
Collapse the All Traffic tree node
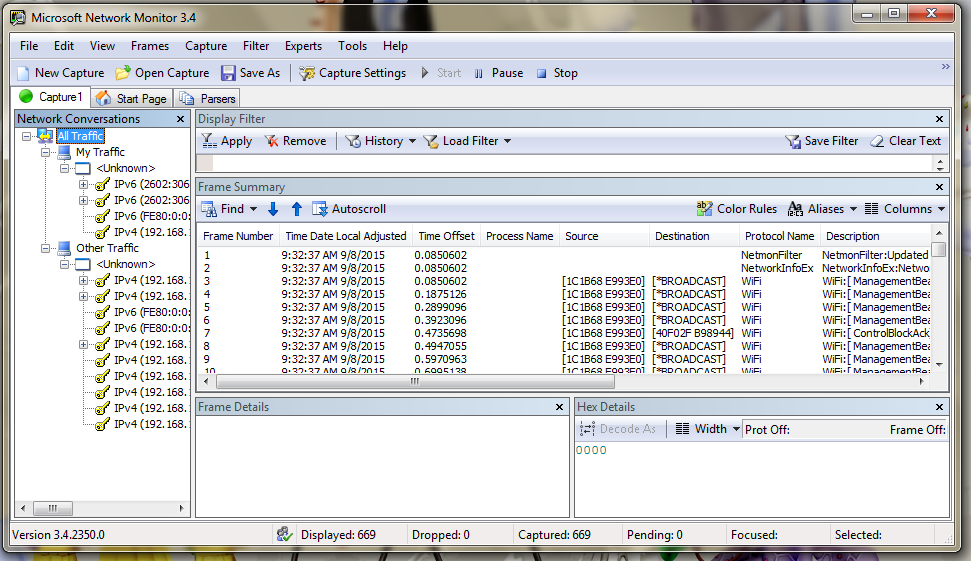click(26, 136)
